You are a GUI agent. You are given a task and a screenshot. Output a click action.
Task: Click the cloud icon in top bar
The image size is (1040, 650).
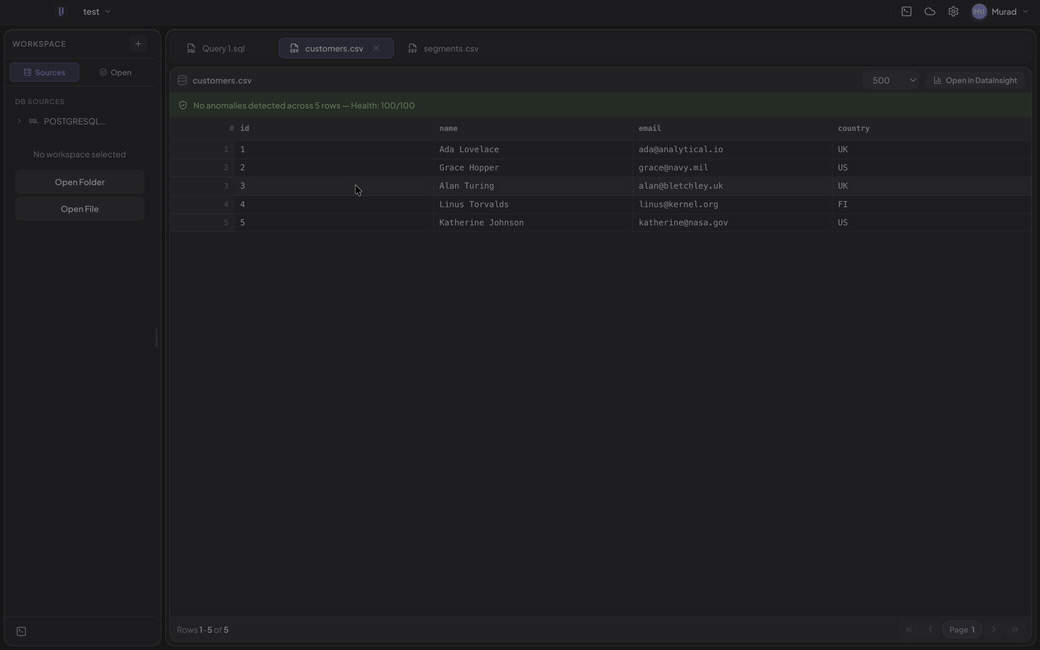(930, 11)
